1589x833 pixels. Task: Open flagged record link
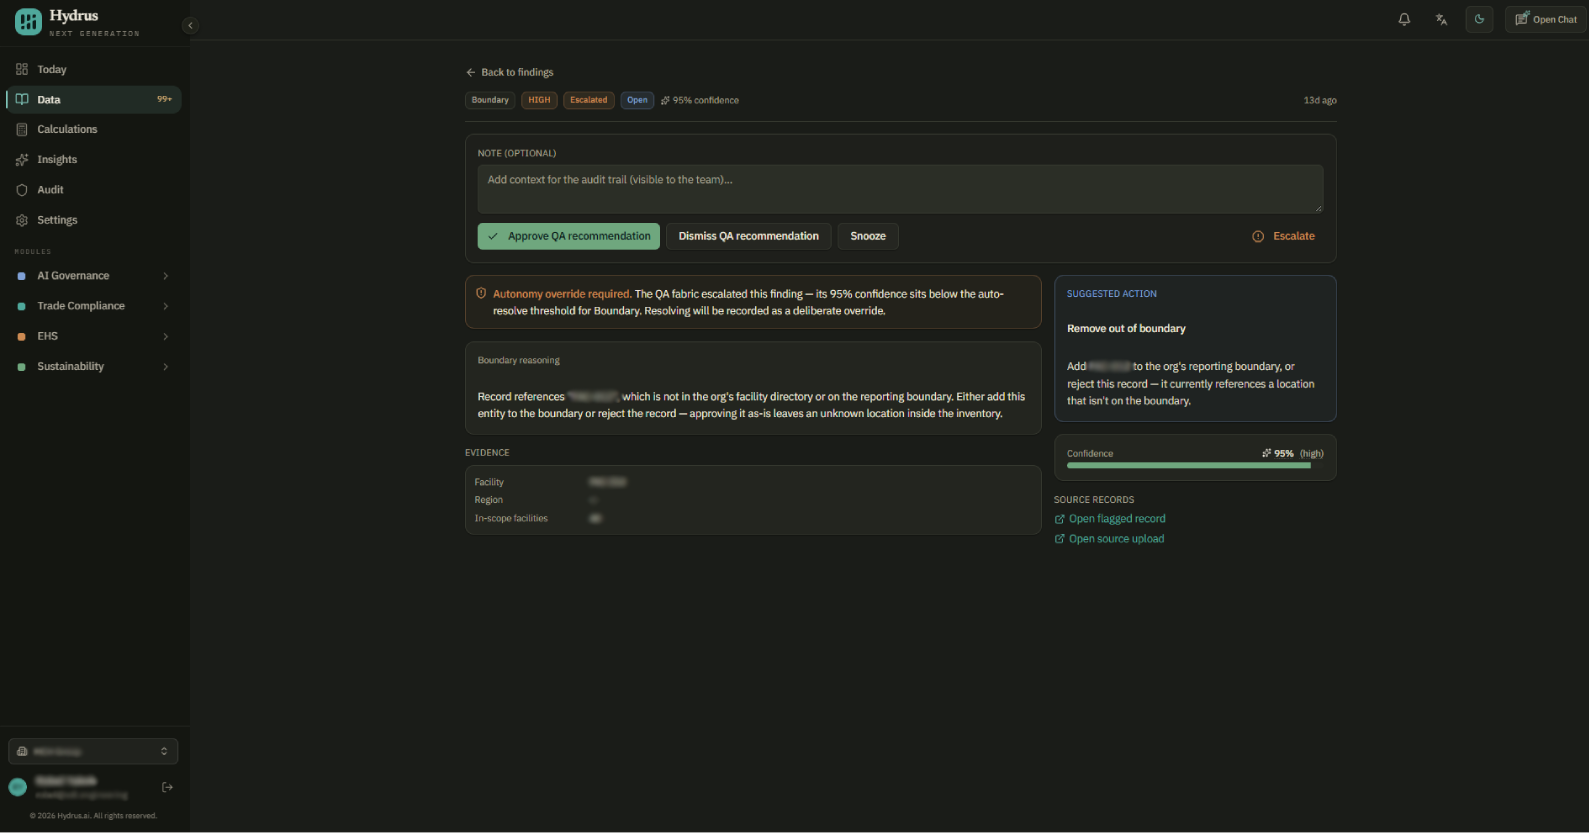click(1110, 519)
